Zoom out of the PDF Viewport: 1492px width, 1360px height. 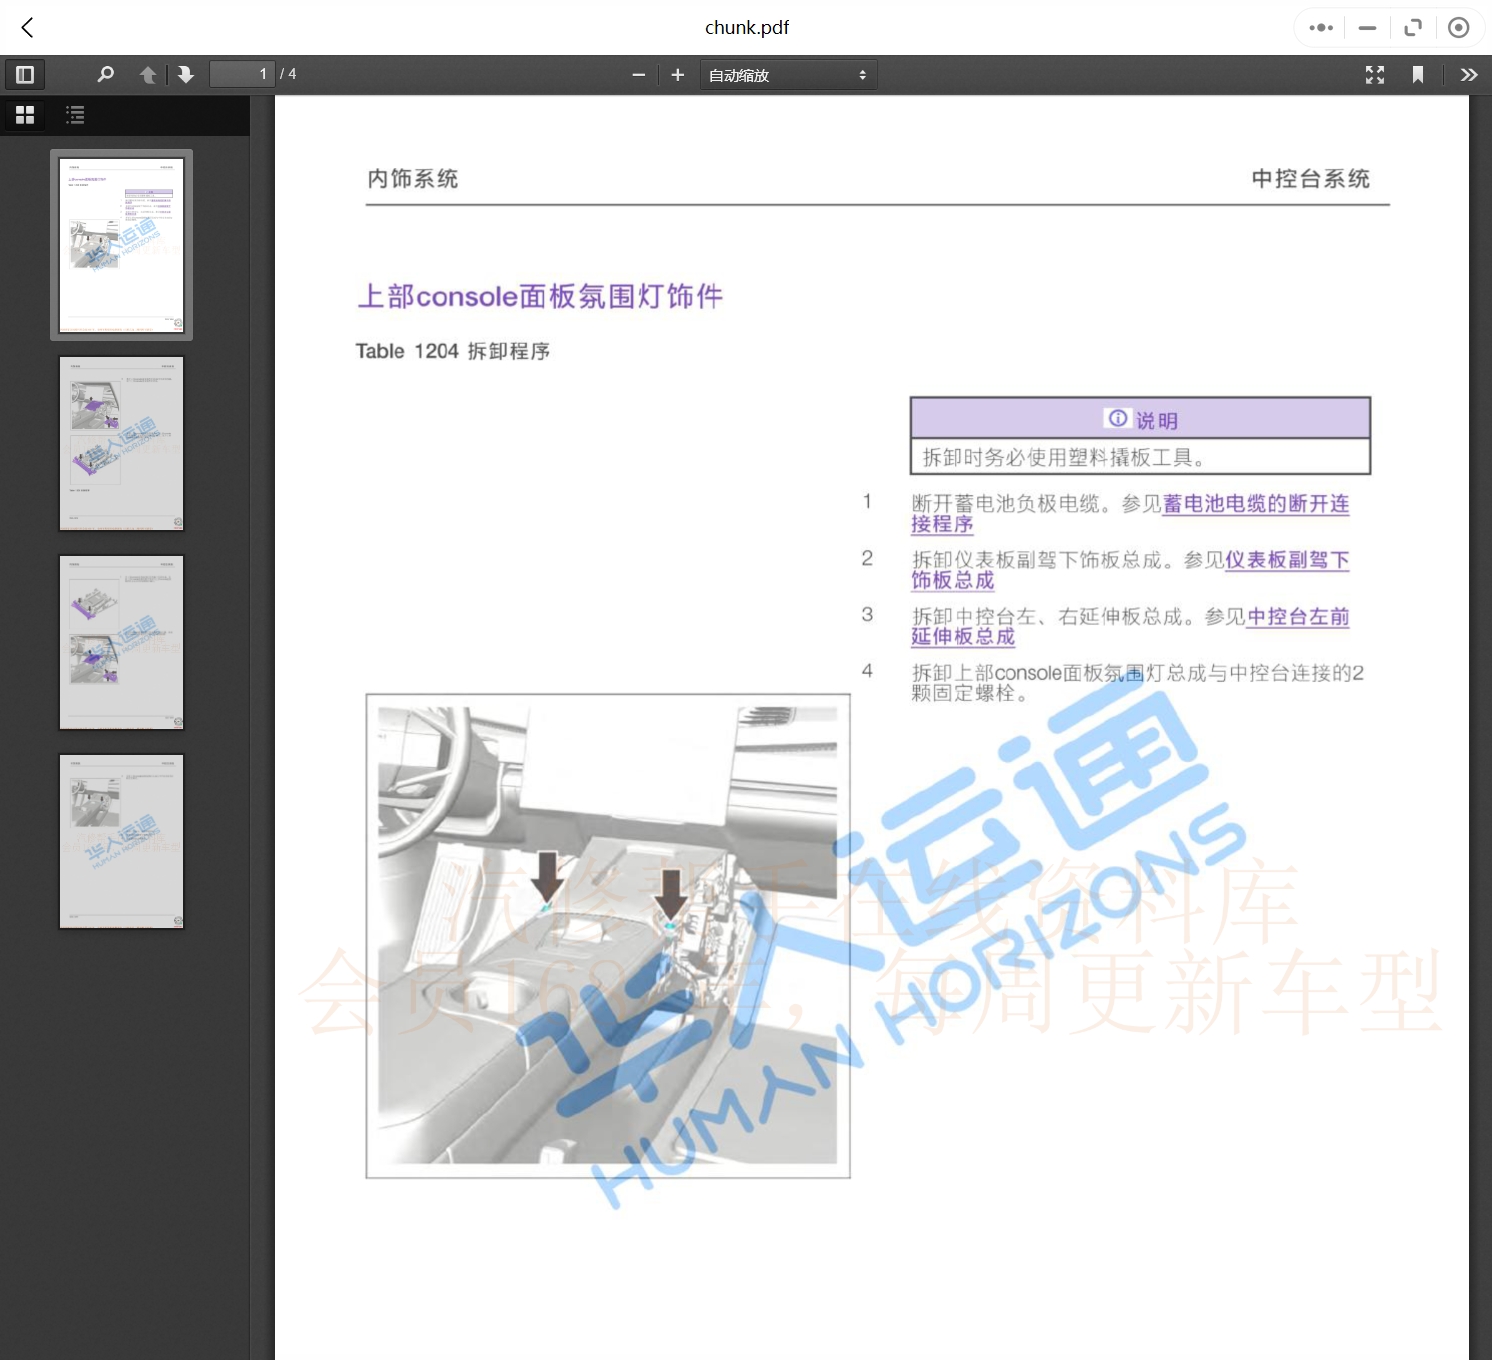(x=639, y=74)
